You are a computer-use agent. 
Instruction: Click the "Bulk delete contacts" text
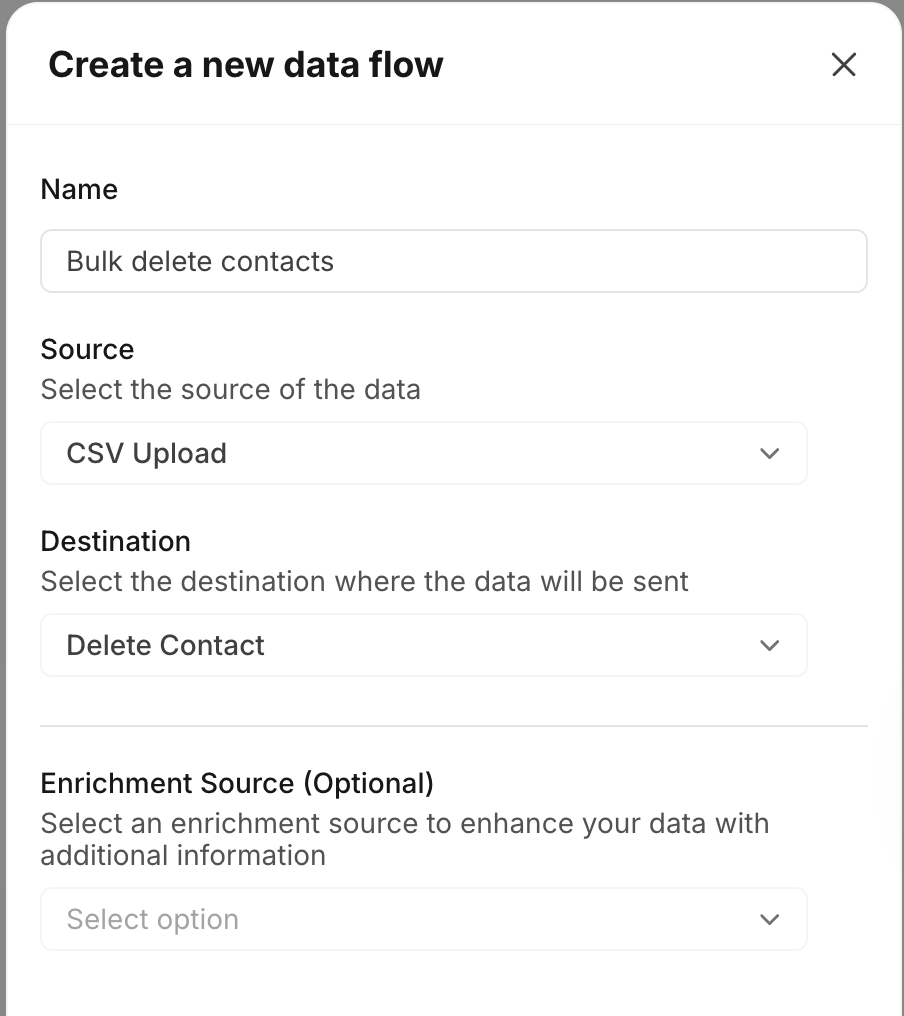click(x=200, y=262)
